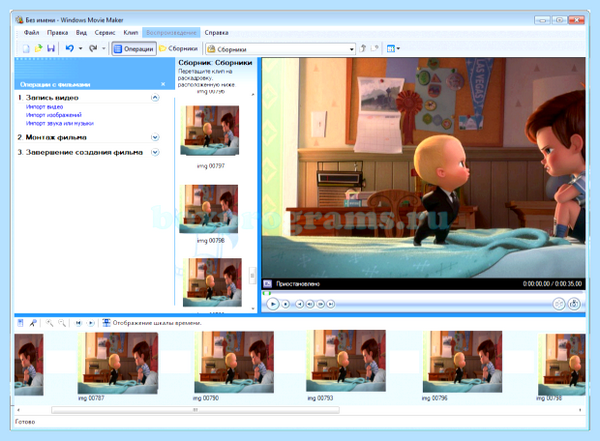Open the Сборники collection combo box
The height and width of the screenshot is (441, 600).
click(x=280, y=49)
